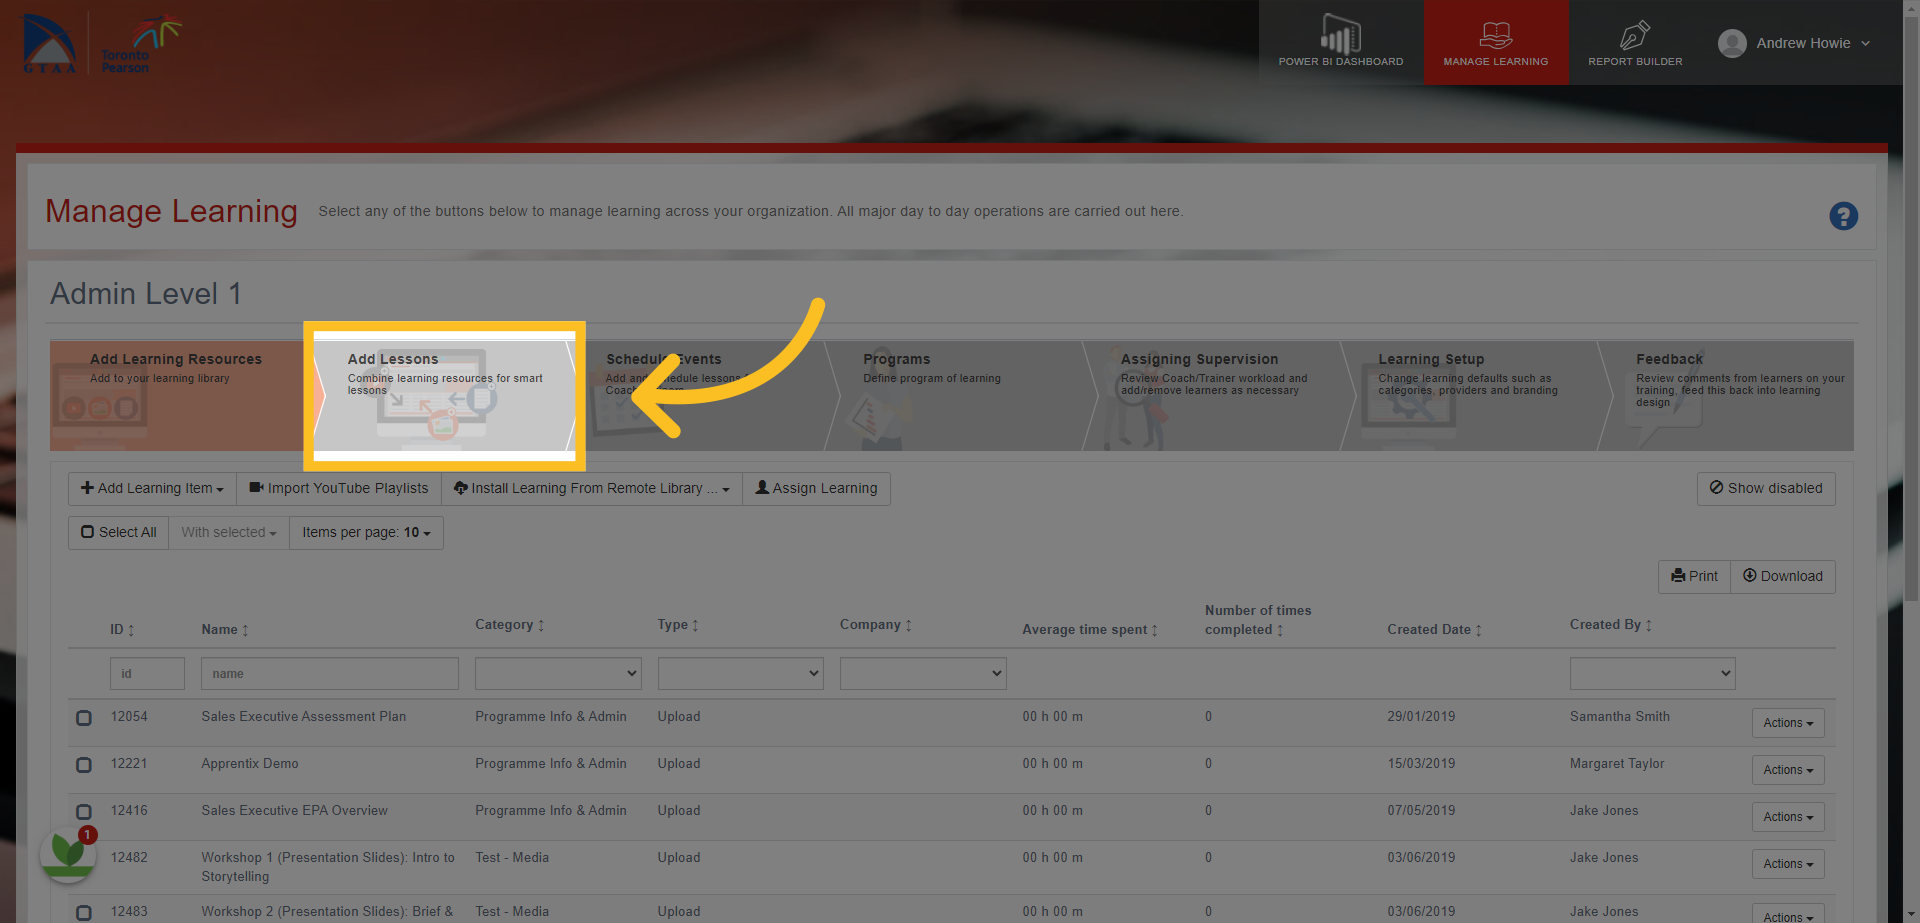Viewport: 1920px width, 923px height.
Task: Click the Andrew Howie avatar icon
Action: tap(1732, 43)
